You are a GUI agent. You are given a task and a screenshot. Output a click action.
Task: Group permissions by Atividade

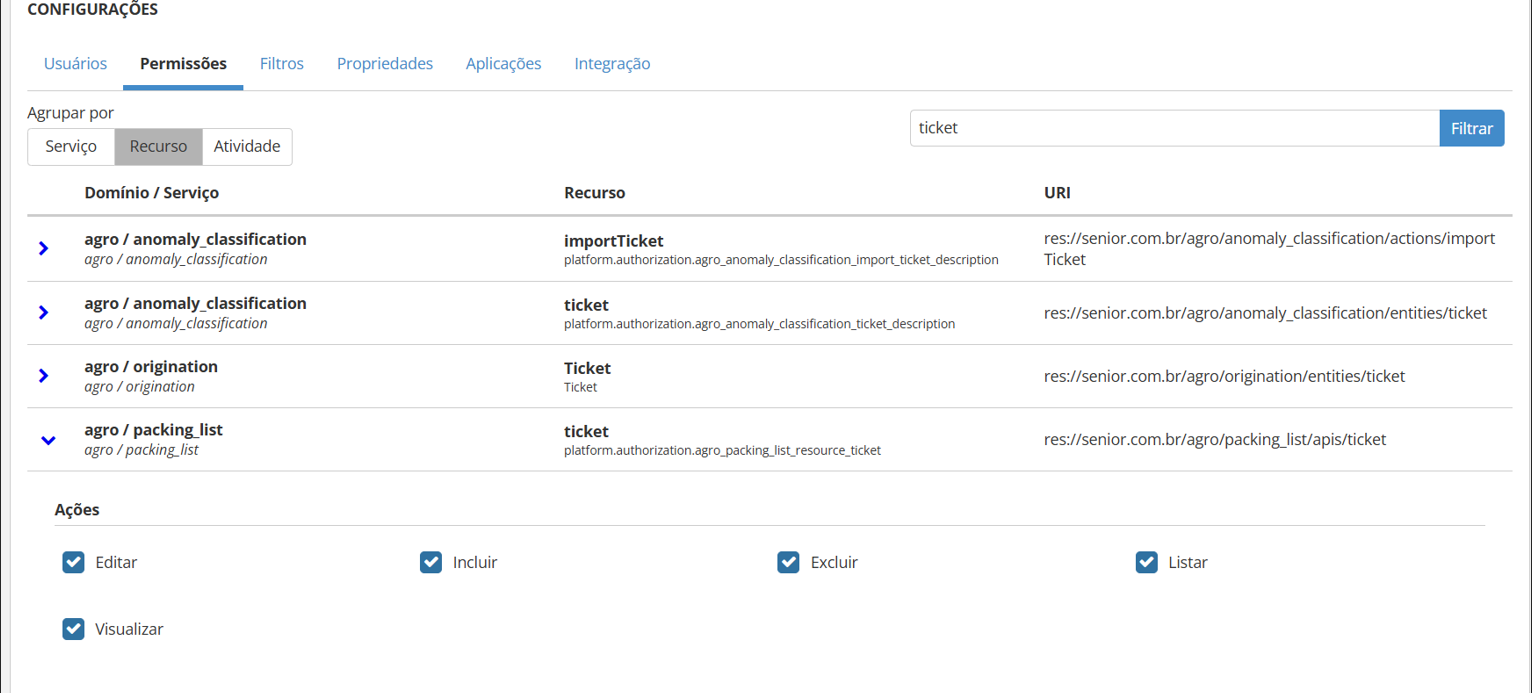[x=247, y=146]
